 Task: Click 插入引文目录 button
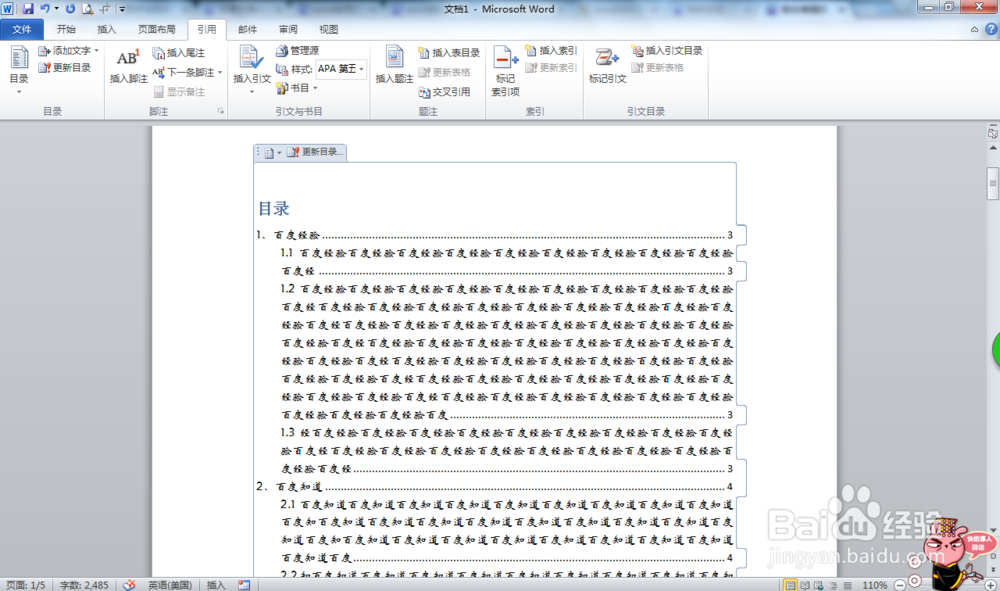[667, 50]
